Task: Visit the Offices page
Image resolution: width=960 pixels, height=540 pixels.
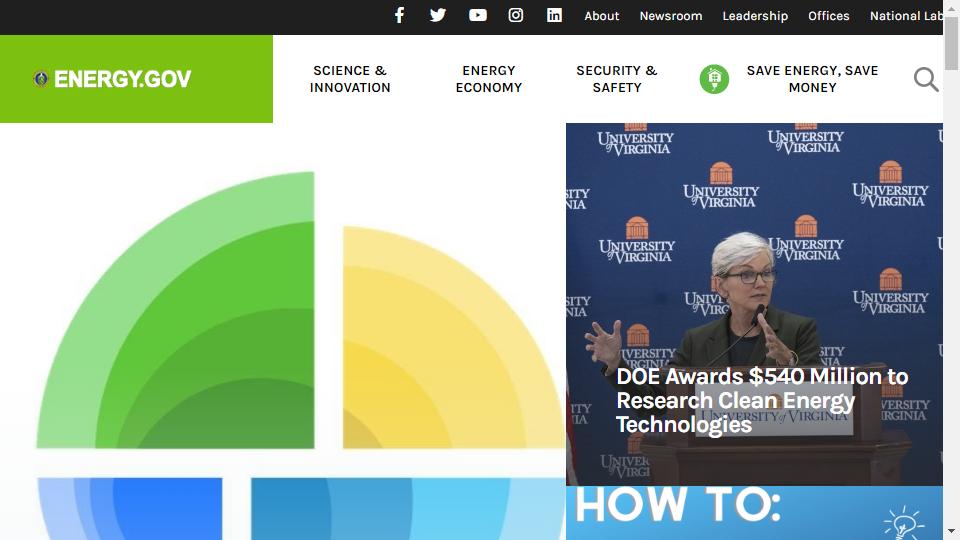Action: [x=828, y=16]
